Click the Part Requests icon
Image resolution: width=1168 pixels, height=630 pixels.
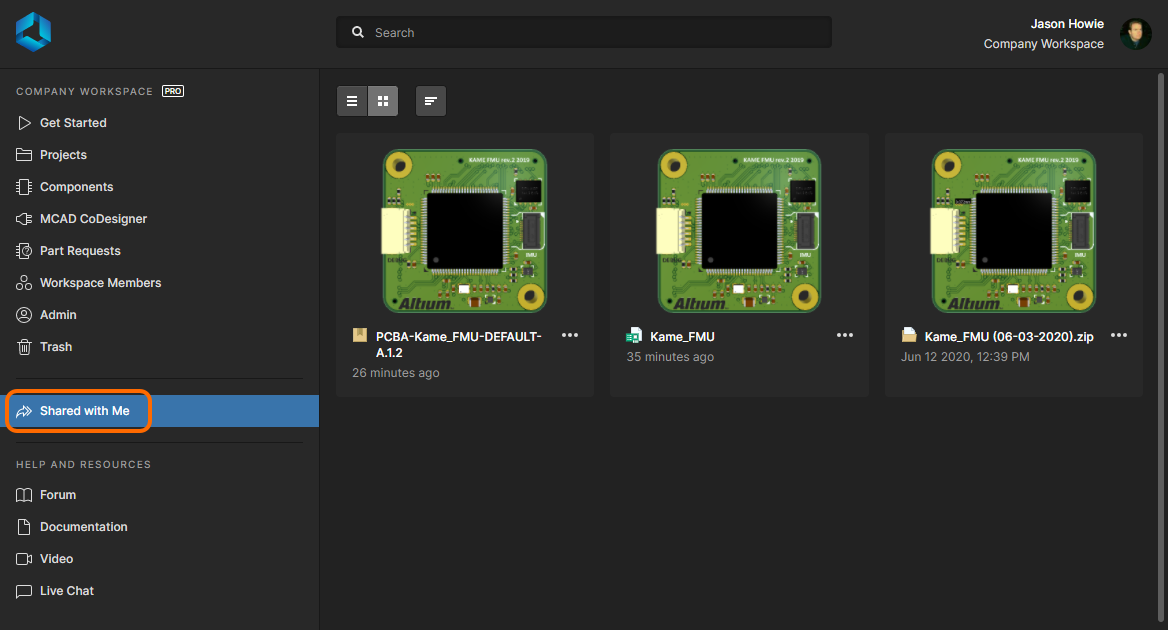[24, 251]
